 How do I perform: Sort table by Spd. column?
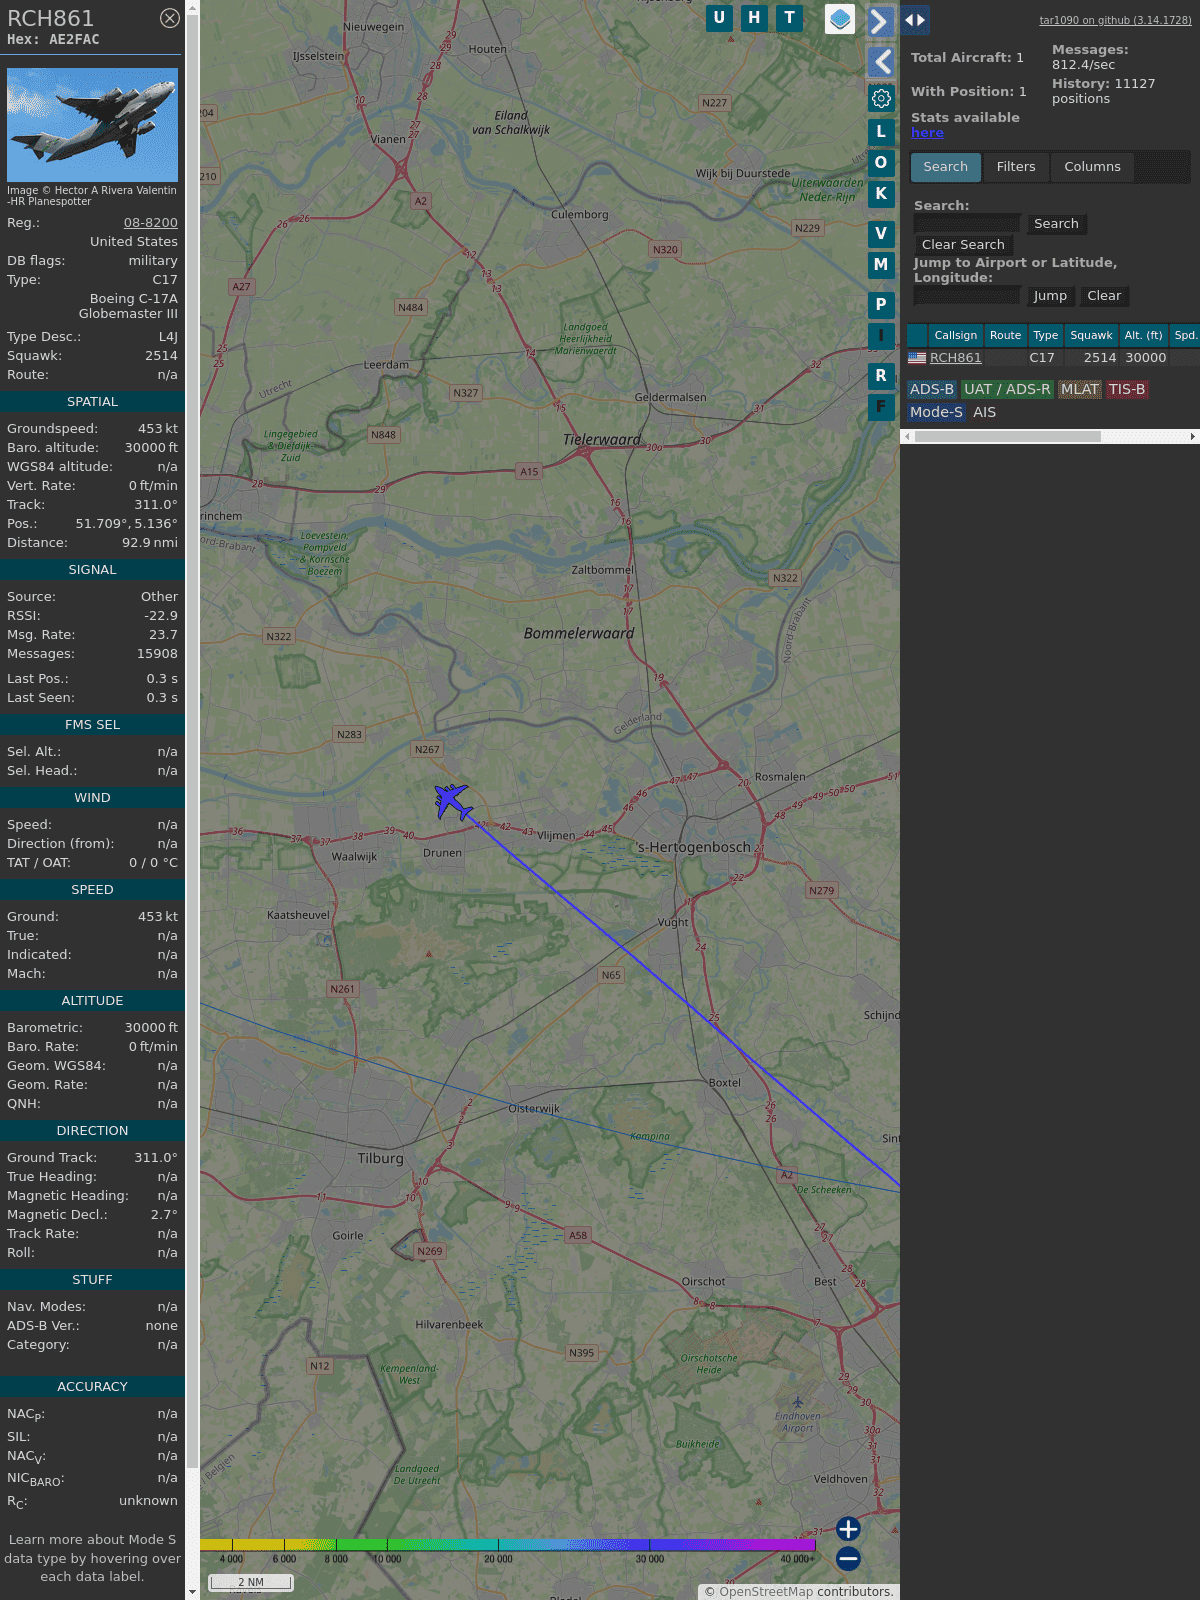click(x=1185, y=336)
